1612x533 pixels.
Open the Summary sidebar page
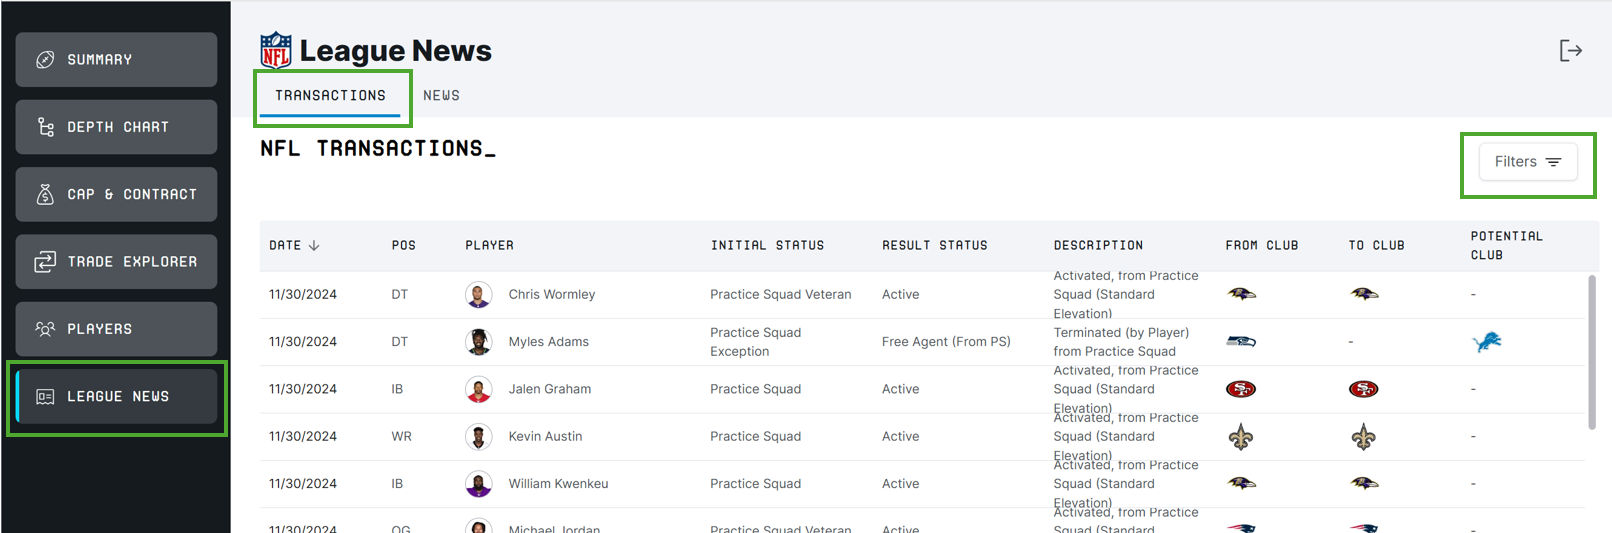tap(116, 60)
